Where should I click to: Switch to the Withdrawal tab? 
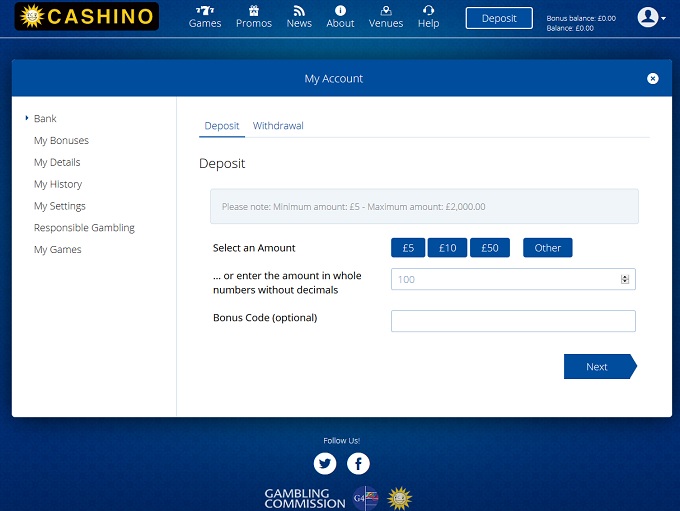[278, 126]
